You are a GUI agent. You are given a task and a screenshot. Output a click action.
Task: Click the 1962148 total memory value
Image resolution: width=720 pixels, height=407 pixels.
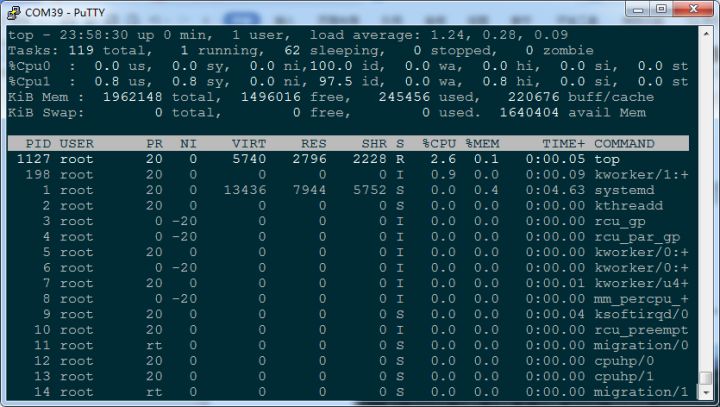click(133, 97)
